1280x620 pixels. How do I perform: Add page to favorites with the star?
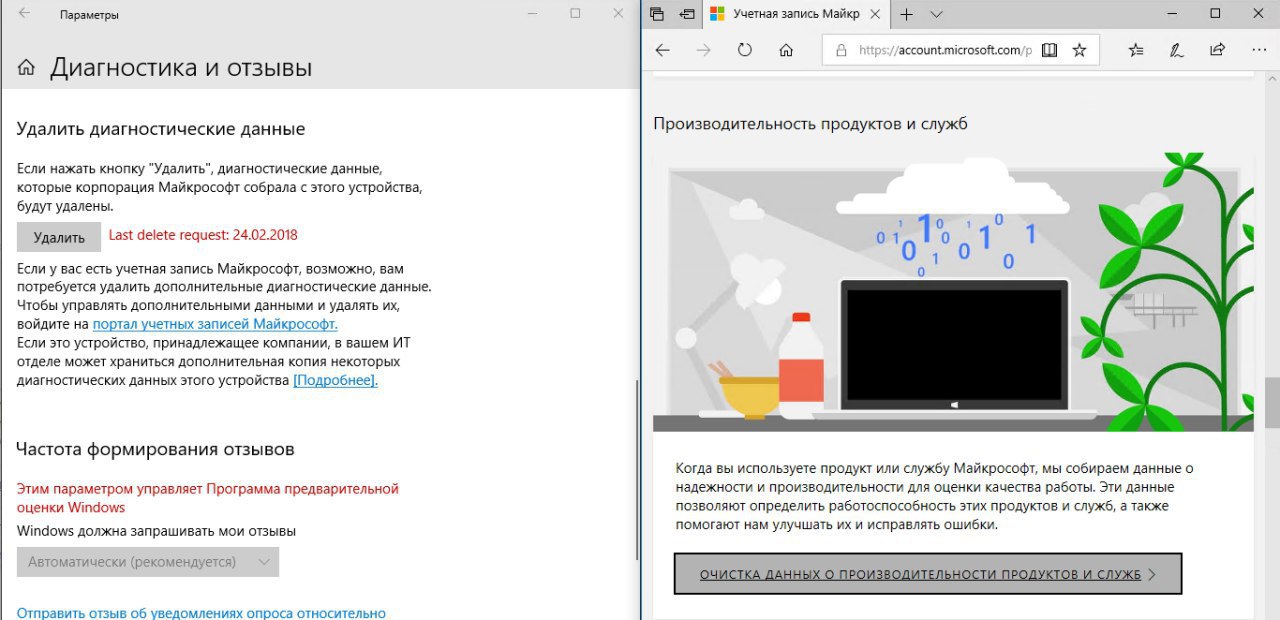(1079, 50)
